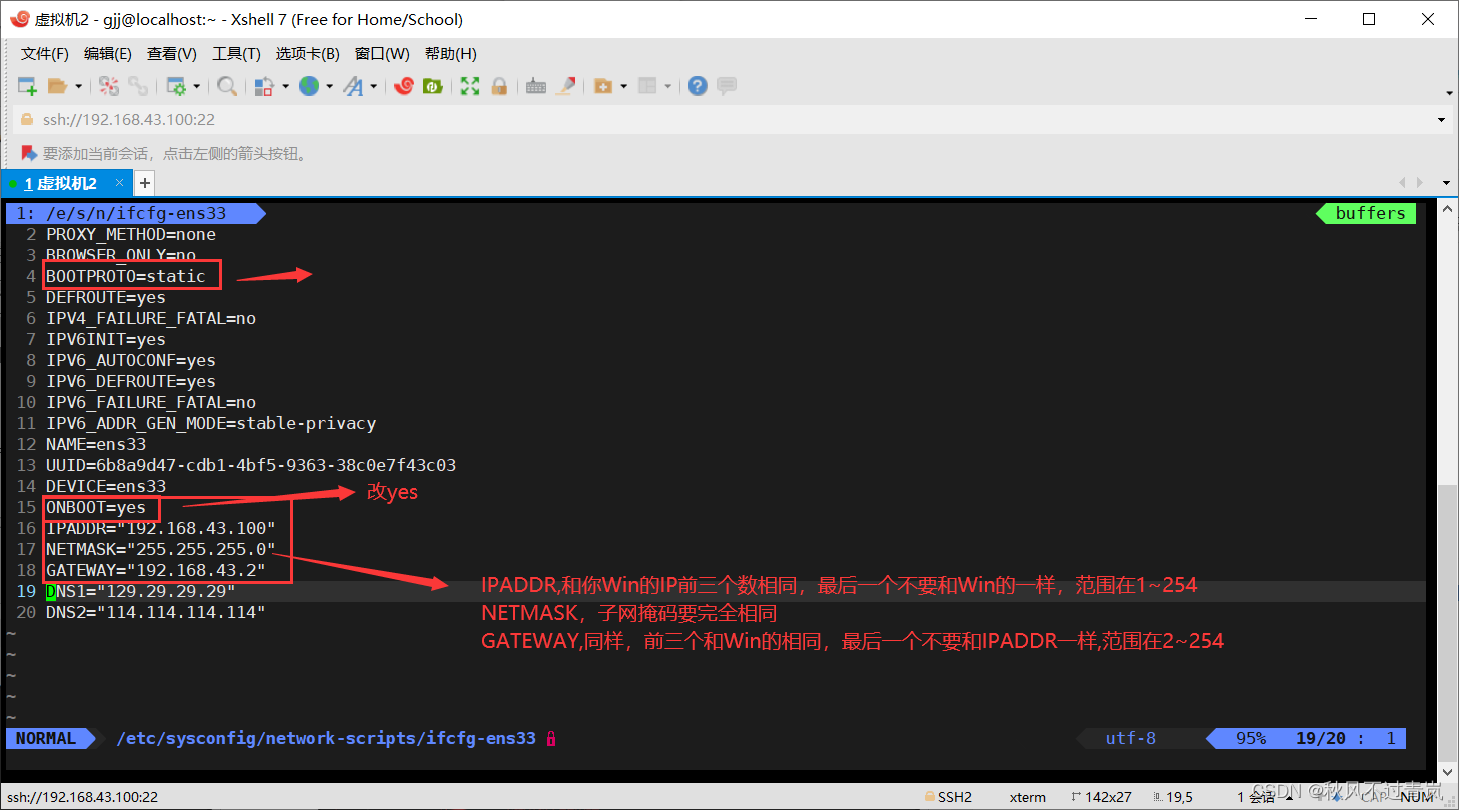Click the disconnect session icon
The width and height of the screenshot is (1459, 810).
click(x=108, y=86)
